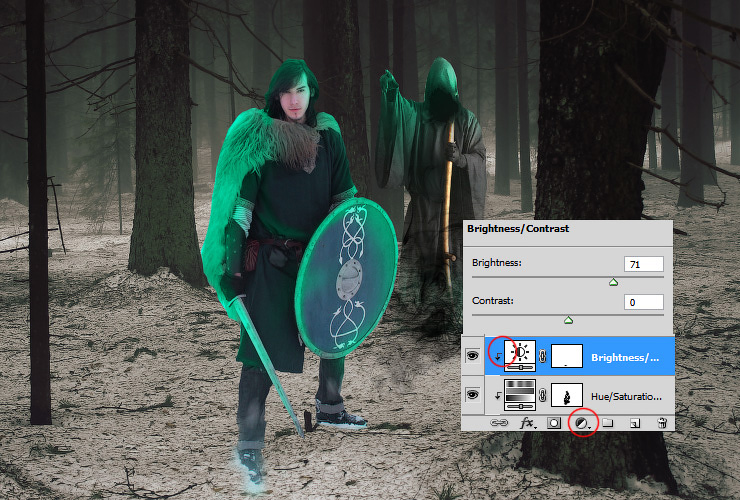
Task: Click the Brightness: label
Action: coord(496,263)
